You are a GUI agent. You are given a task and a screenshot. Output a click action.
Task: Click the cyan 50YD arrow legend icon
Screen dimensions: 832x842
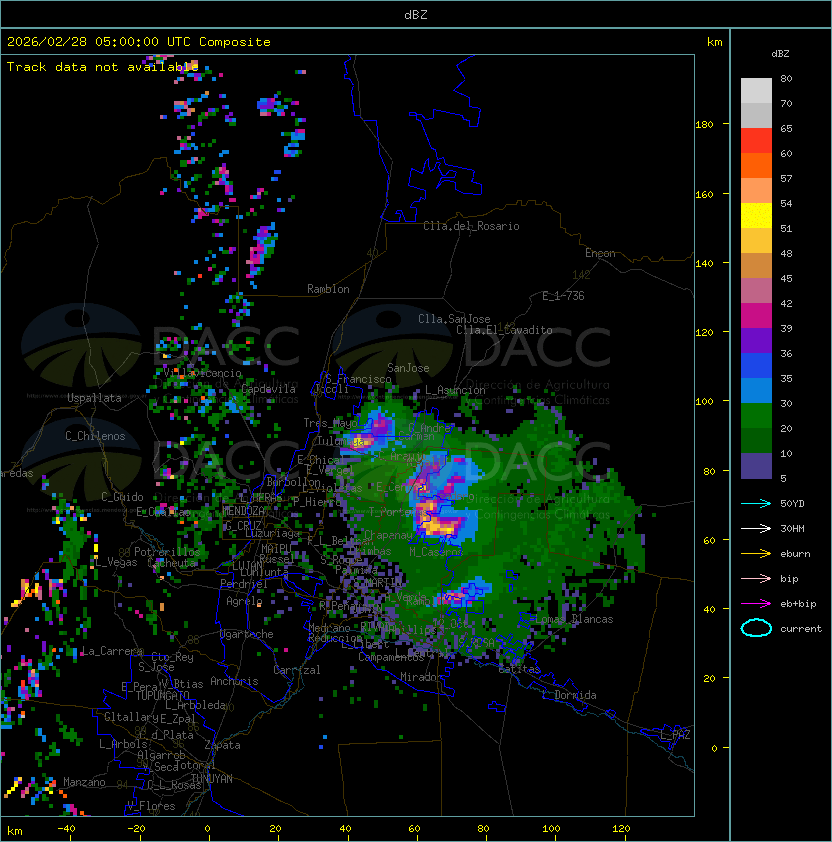point(756,503)
